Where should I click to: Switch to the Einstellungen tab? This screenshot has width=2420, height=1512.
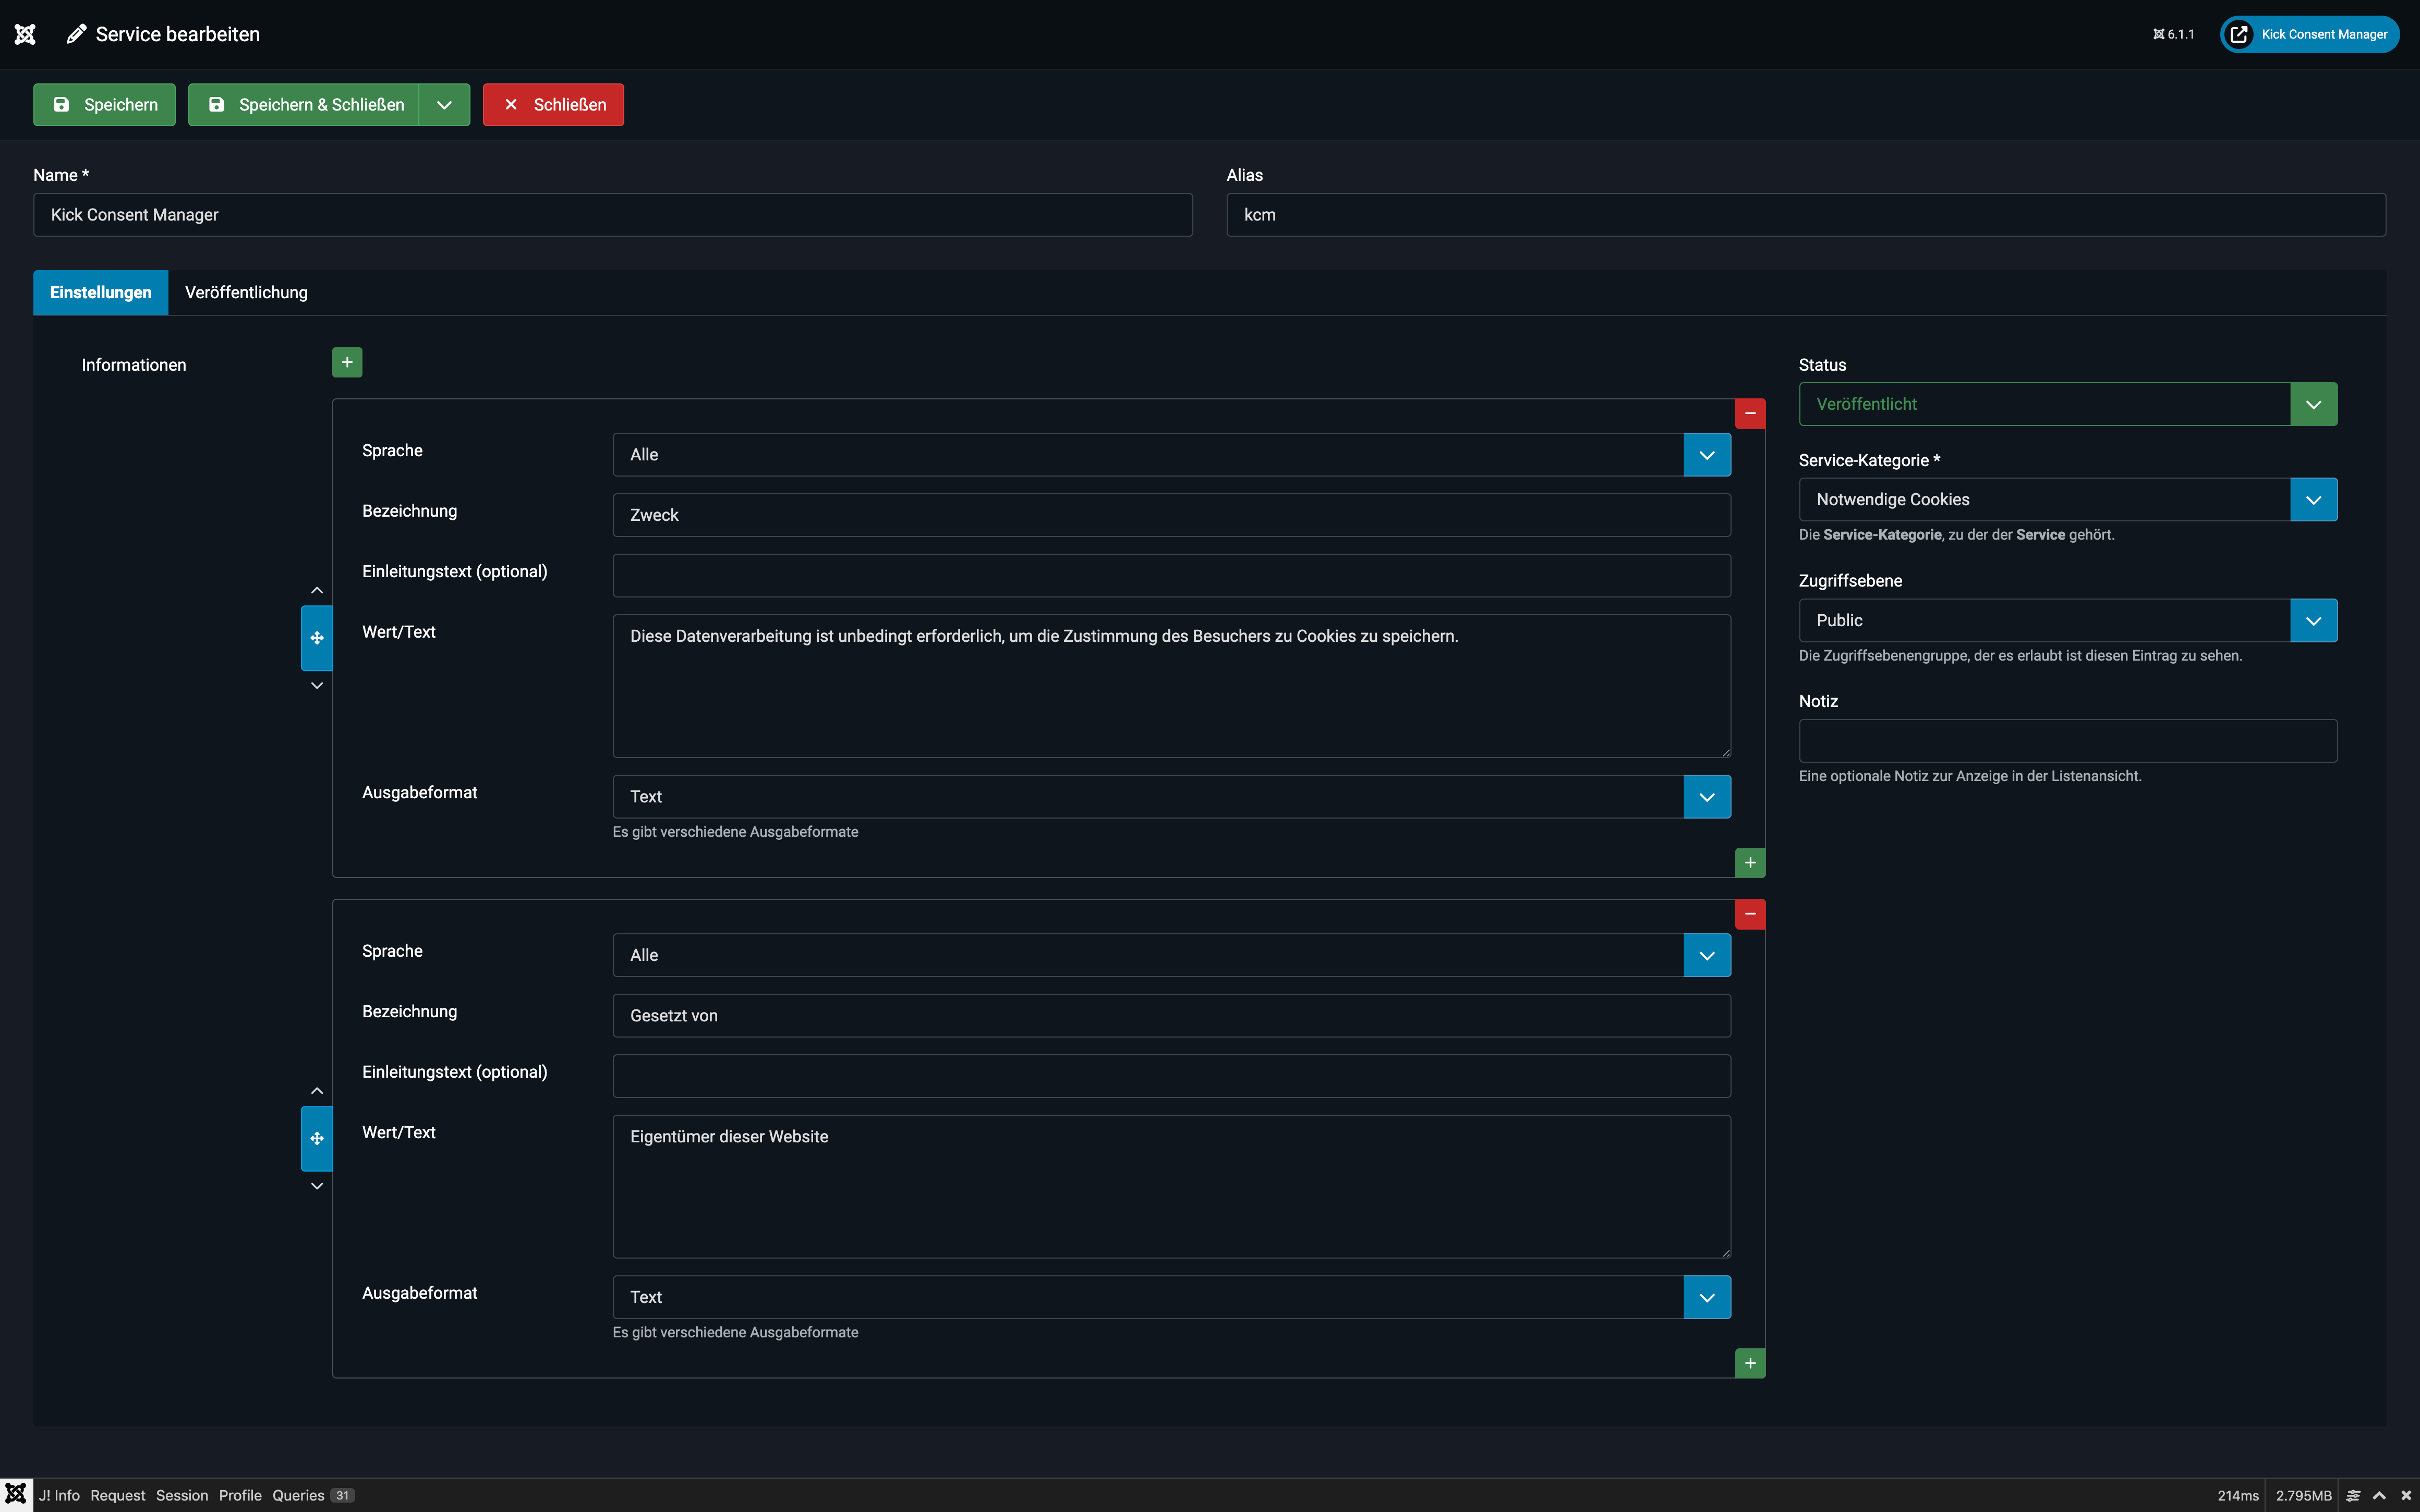(101, 292)
